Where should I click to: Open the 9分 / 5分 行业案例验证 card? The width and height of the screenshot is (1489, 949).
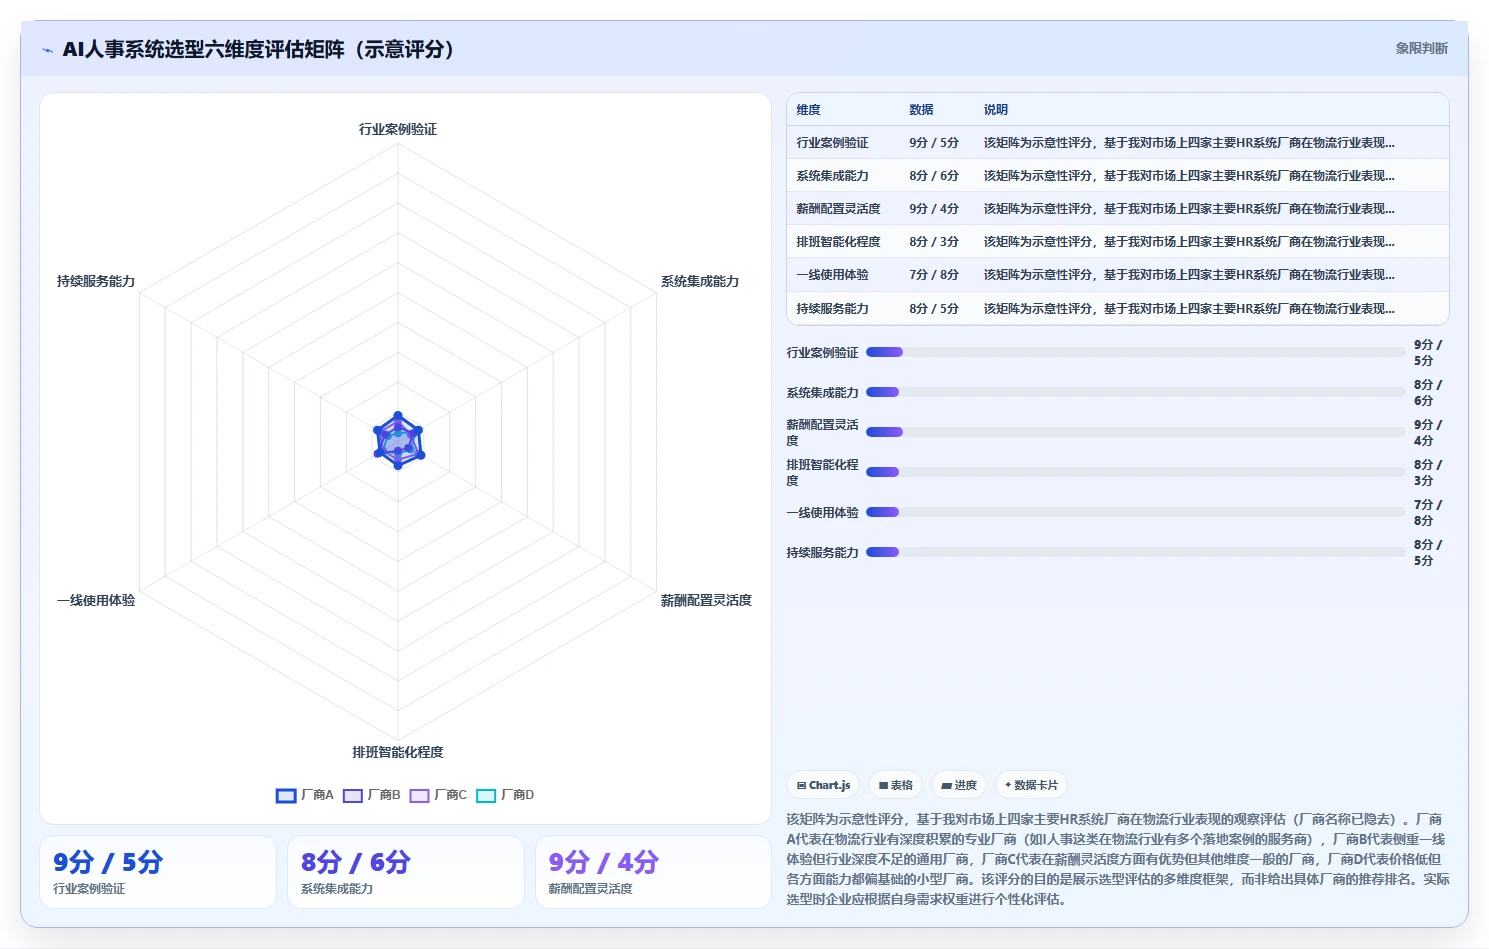(x=158, y=872)
